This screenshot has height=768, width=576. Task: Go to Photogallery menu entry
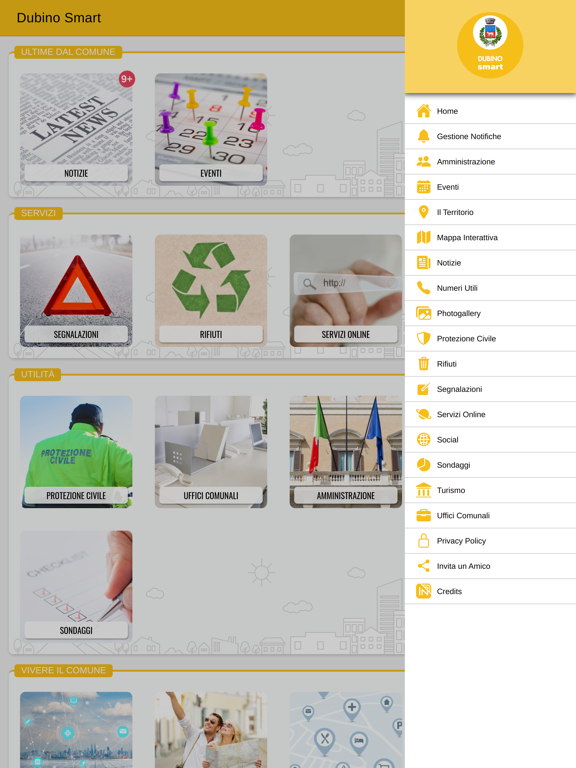pyautogui.click(x=490, y=313)
